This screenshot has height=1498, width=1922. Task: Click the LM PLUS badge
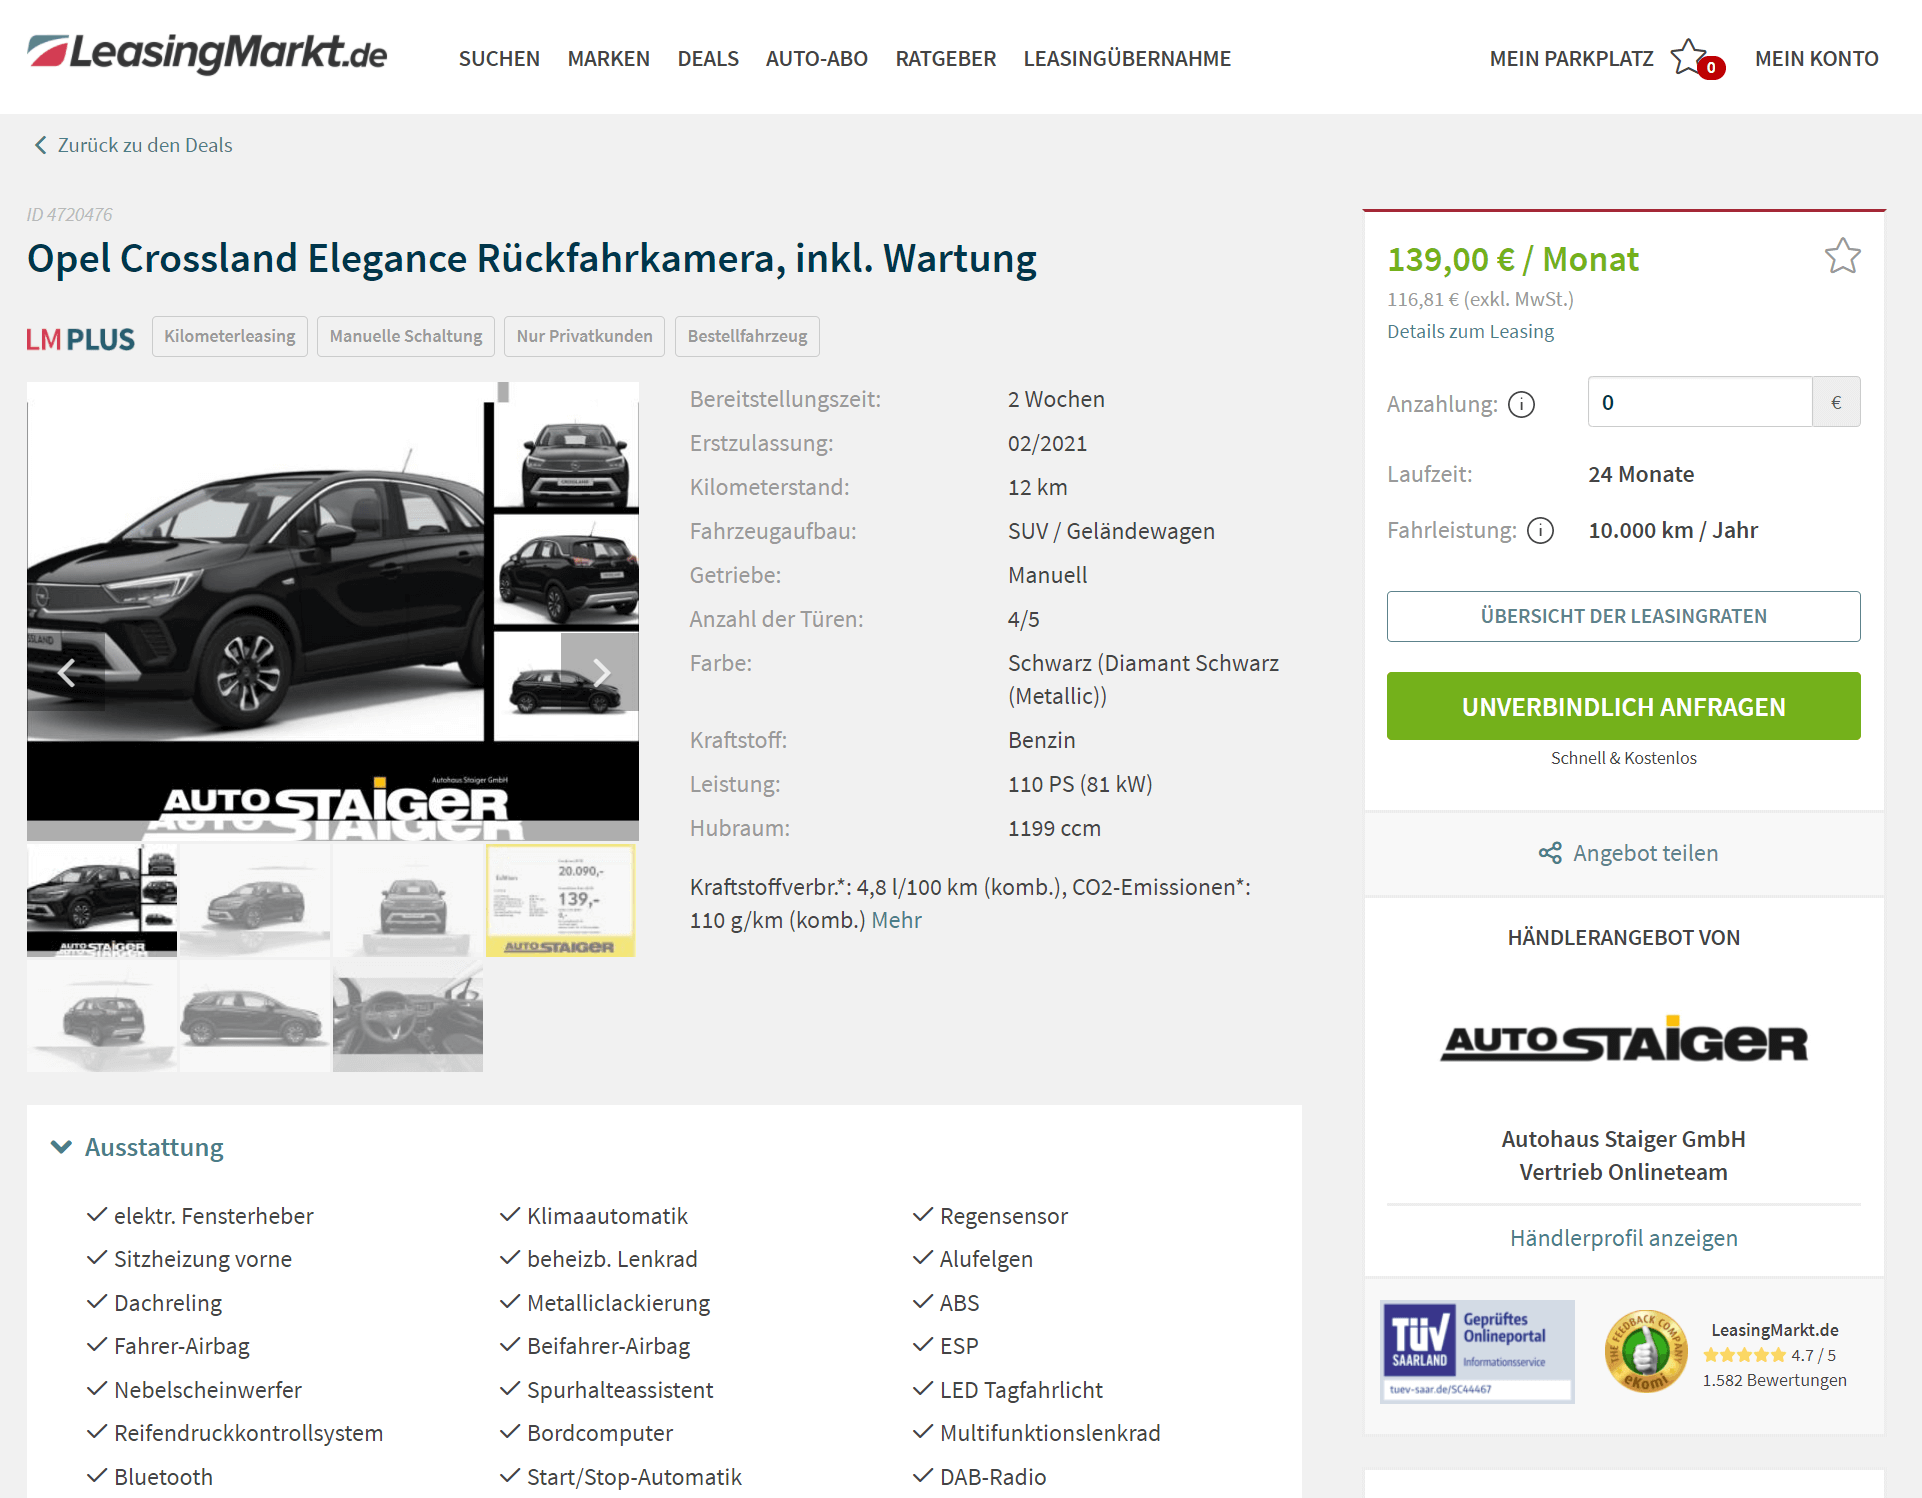pyautogui.click(x=80, y=339)
